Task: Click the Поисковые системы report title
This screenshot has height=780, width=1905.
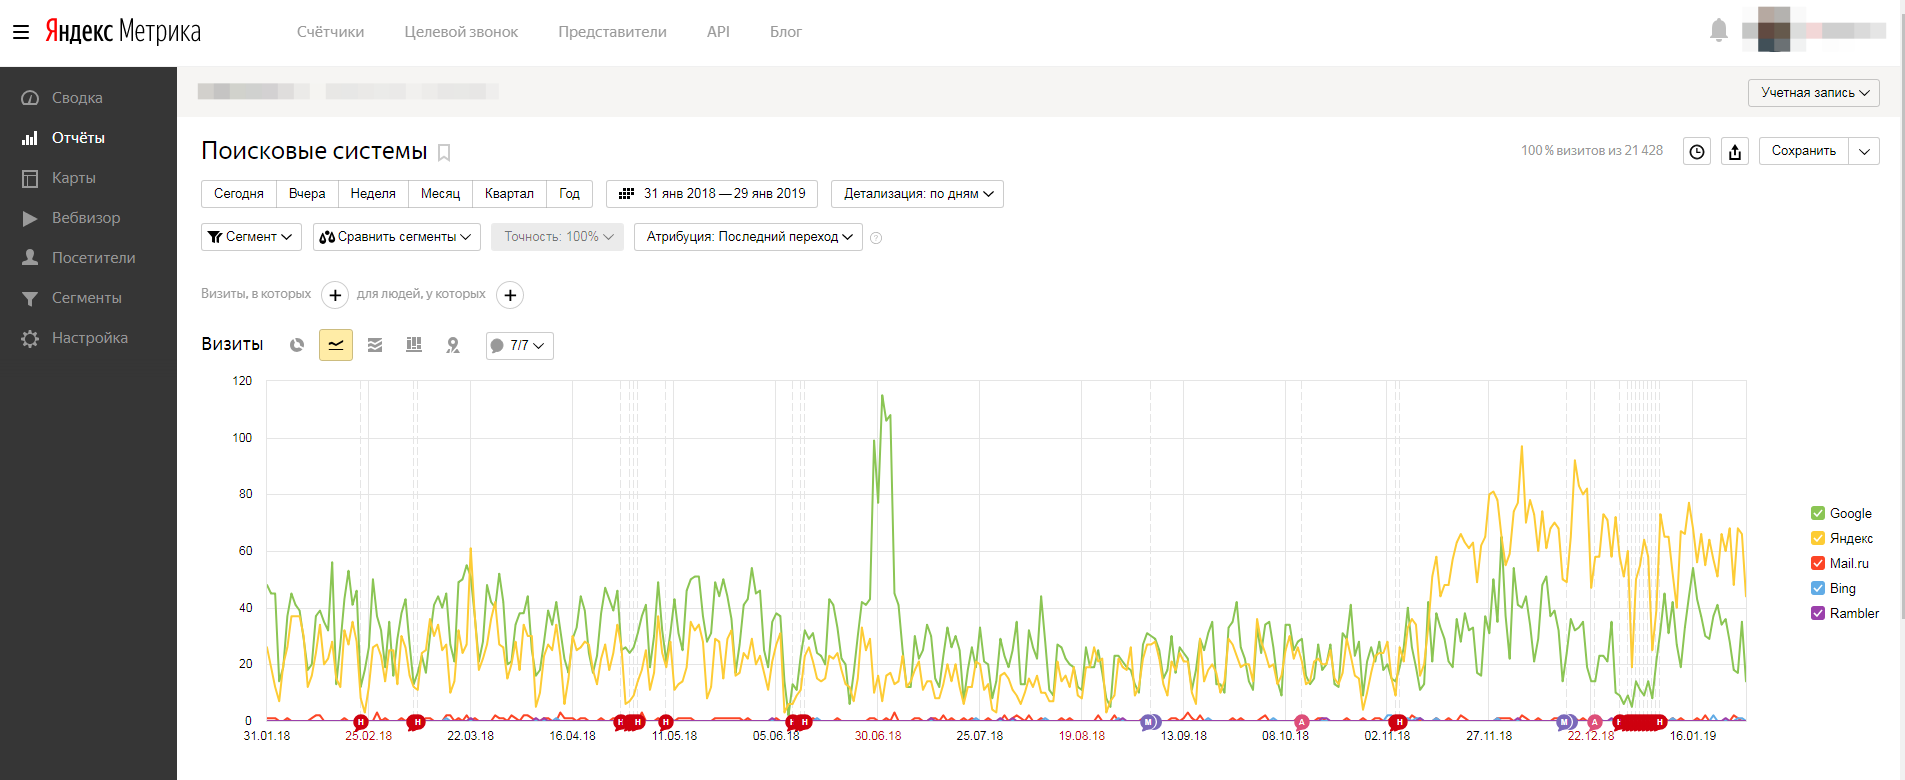Action: tap(314, 151)
